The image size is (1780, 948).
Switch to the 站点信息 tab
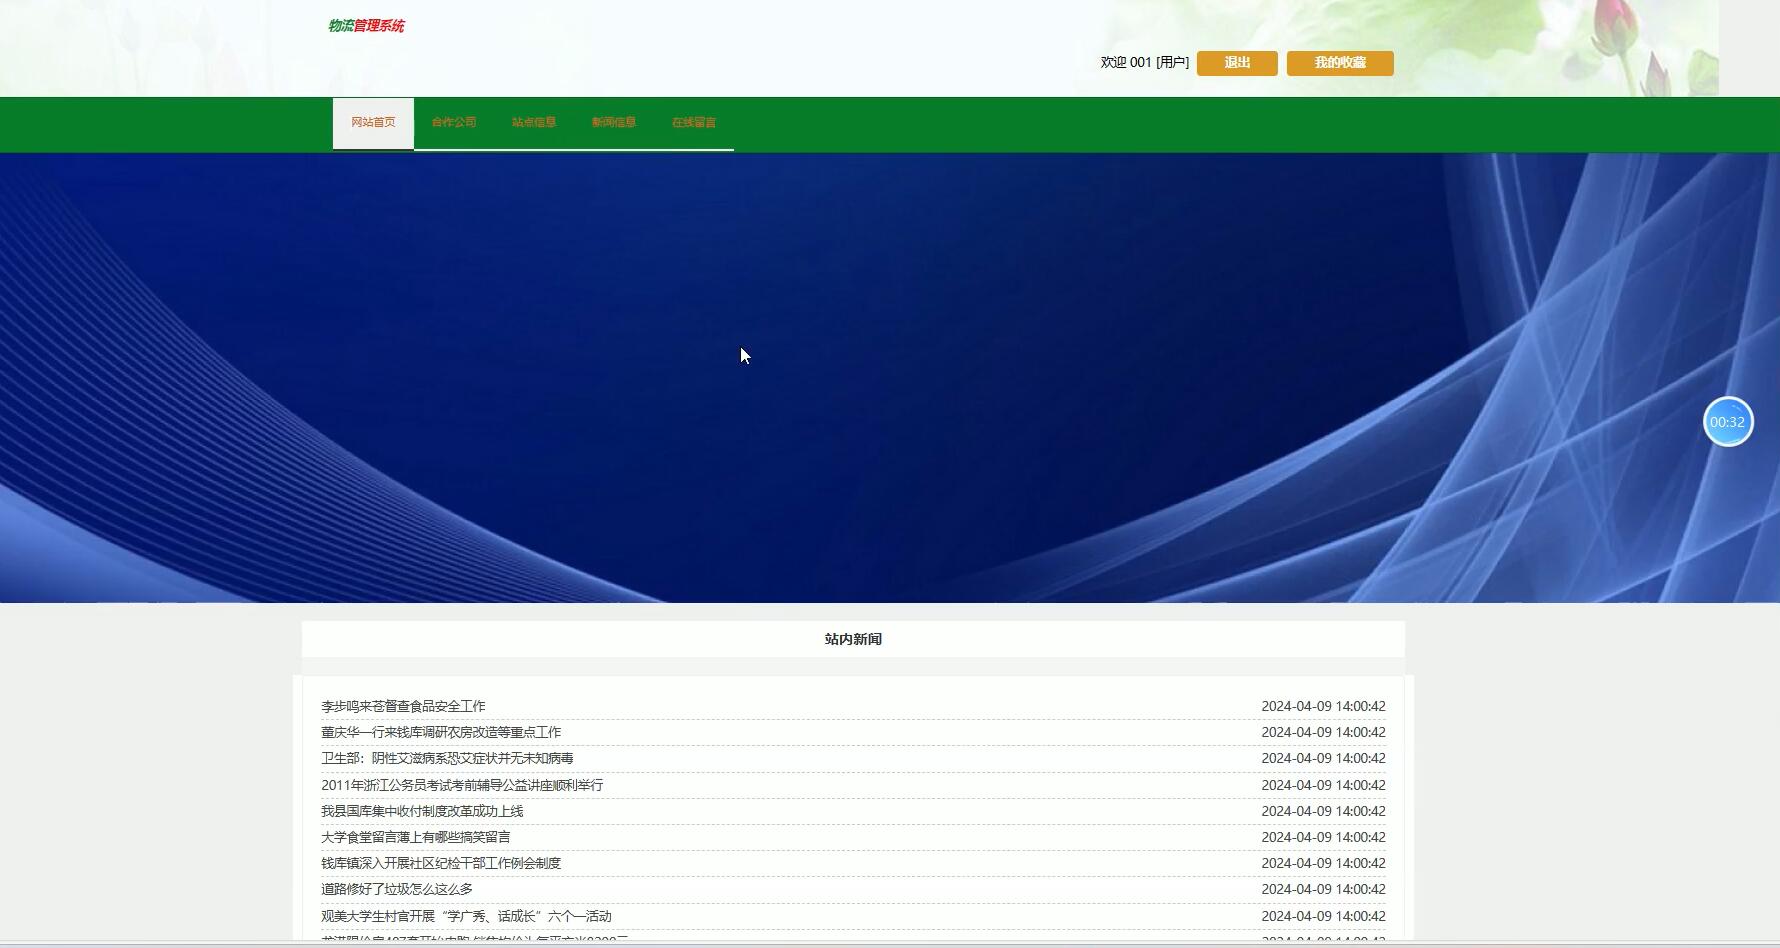point(534,122)
